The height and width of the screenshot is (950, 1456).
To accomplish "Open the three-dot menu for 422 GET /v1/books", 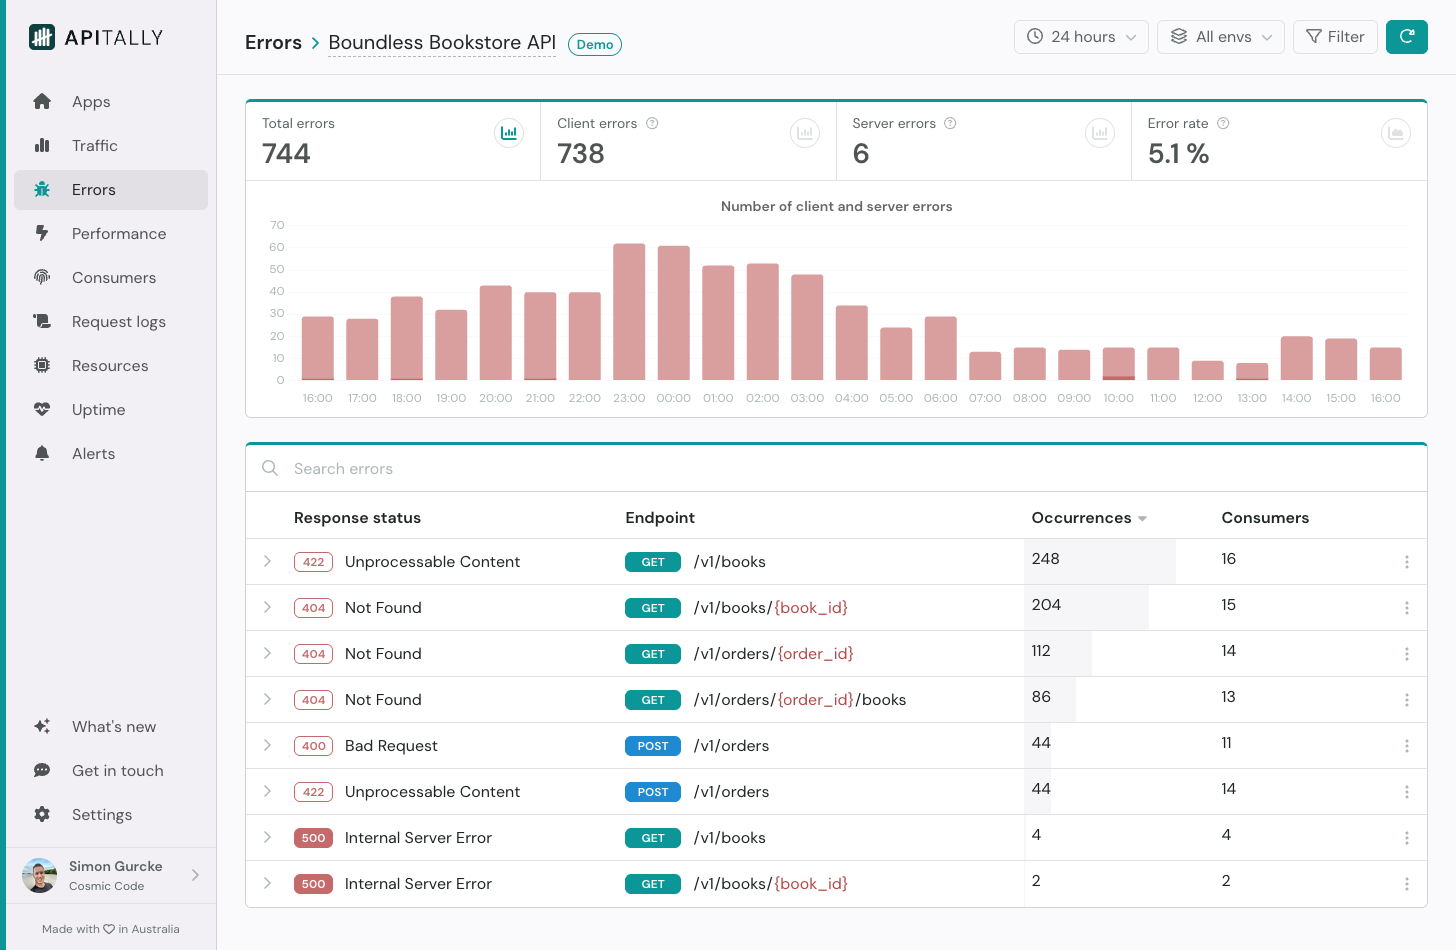I will click(1406, 562).
